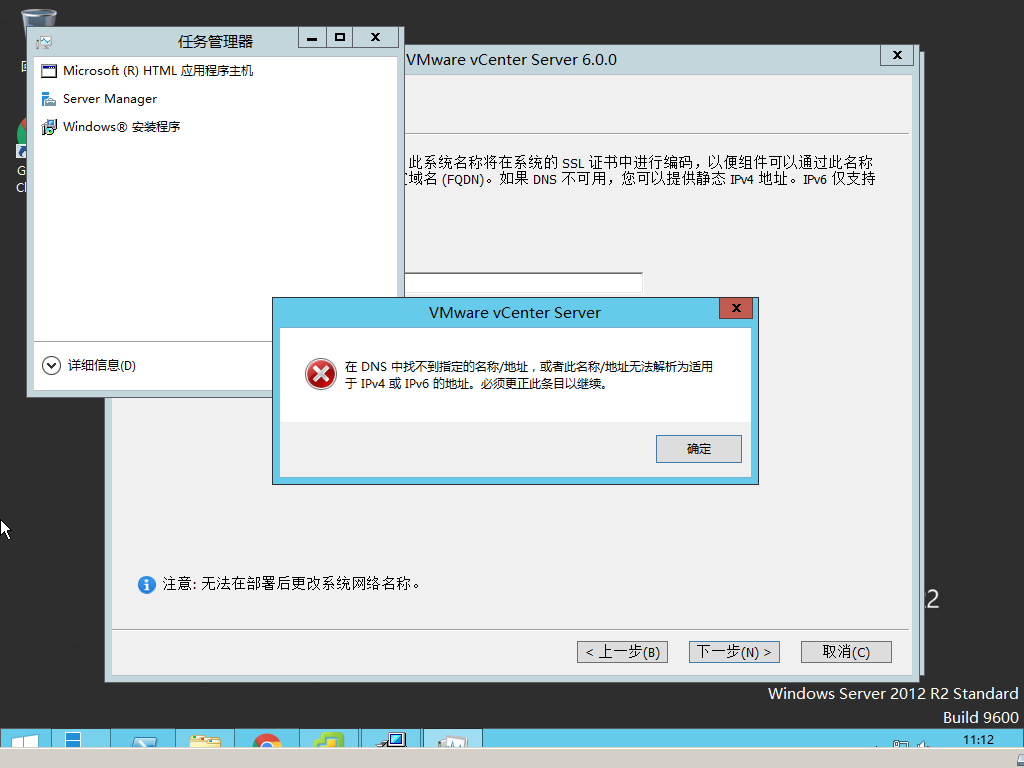The image size is (1024, 768).
Task: Open Google Chrome from taskbar
Action: 266,739
